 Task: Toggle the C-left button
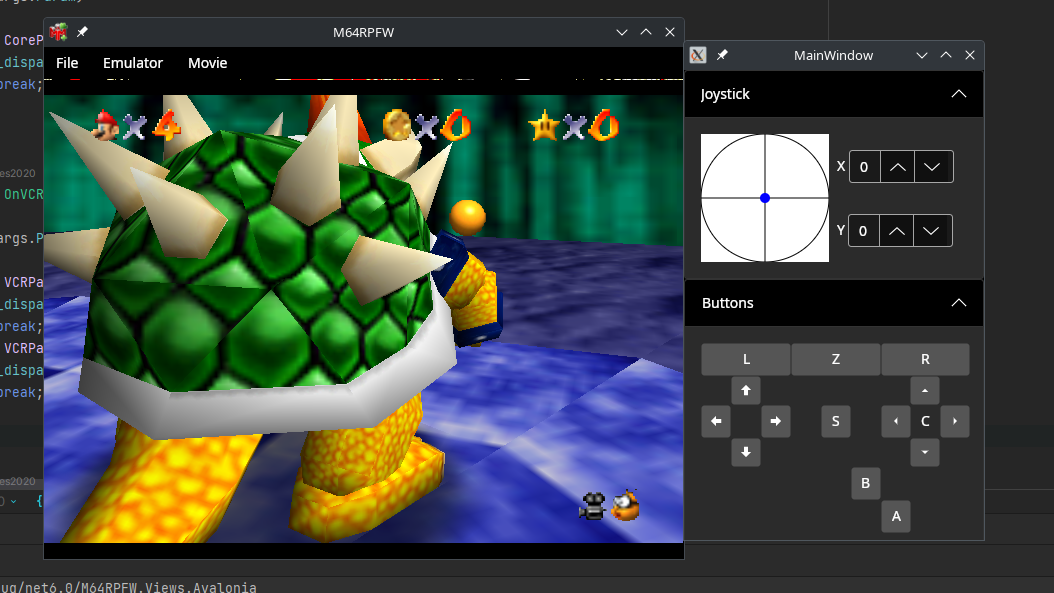pyautogui.click(x=895, y=422)
